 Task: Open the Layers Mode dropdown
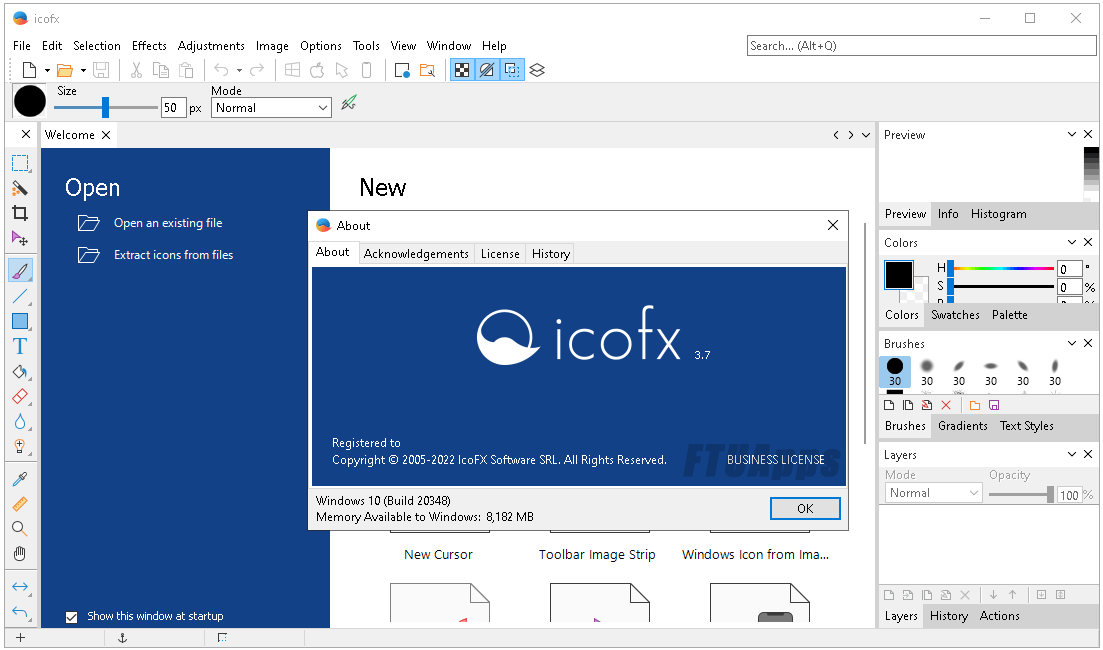tap(933, 493)
